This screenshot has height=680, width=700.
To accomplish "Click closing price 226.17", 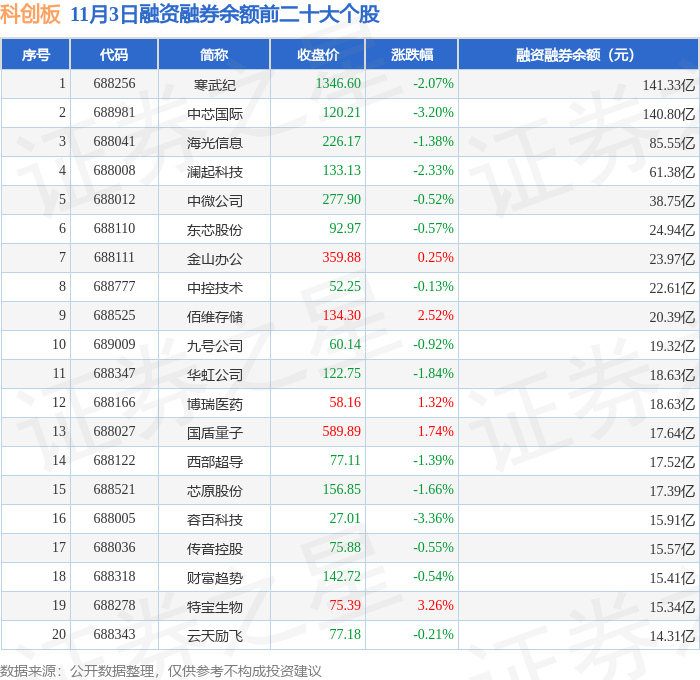I will coord(342,142).
